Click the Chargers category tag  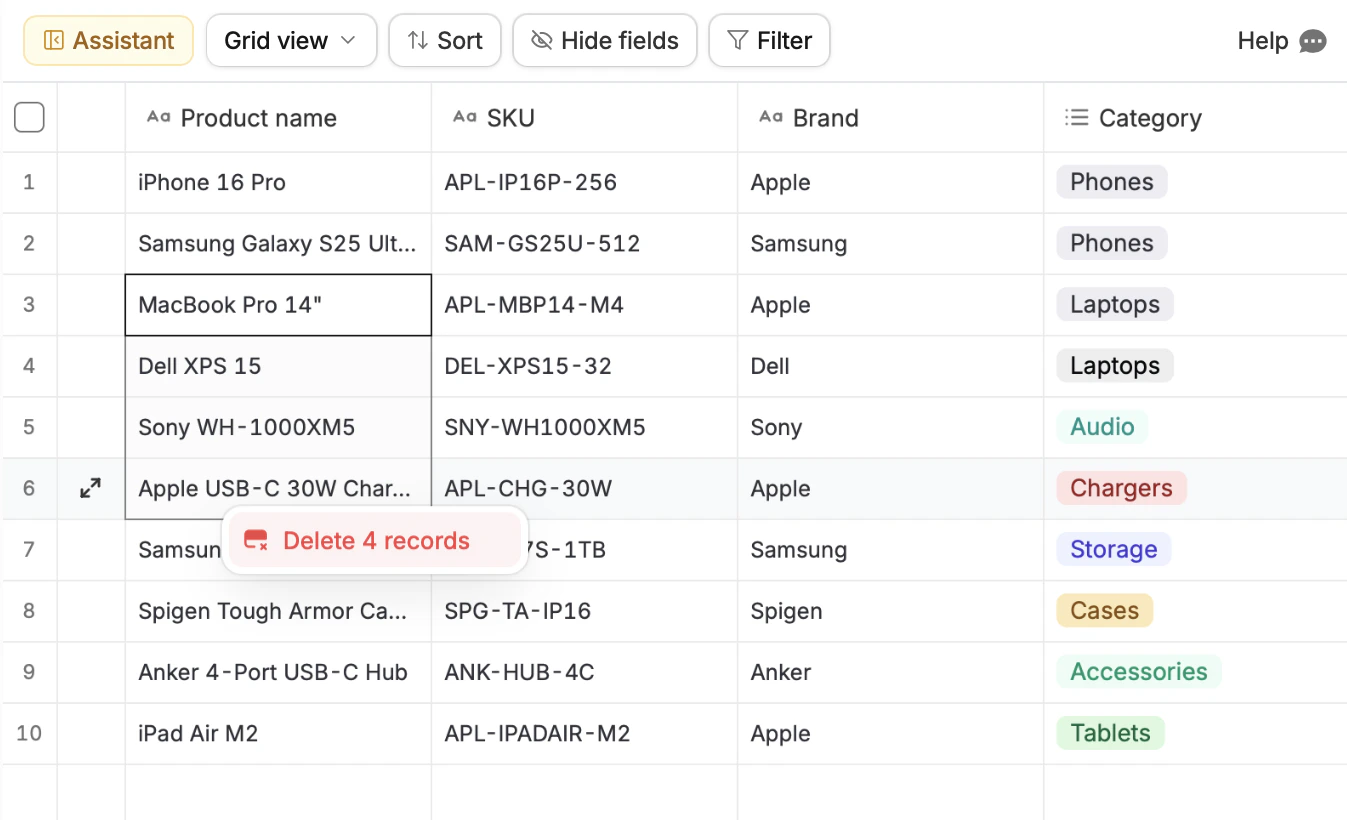[x=1121, y=488]
